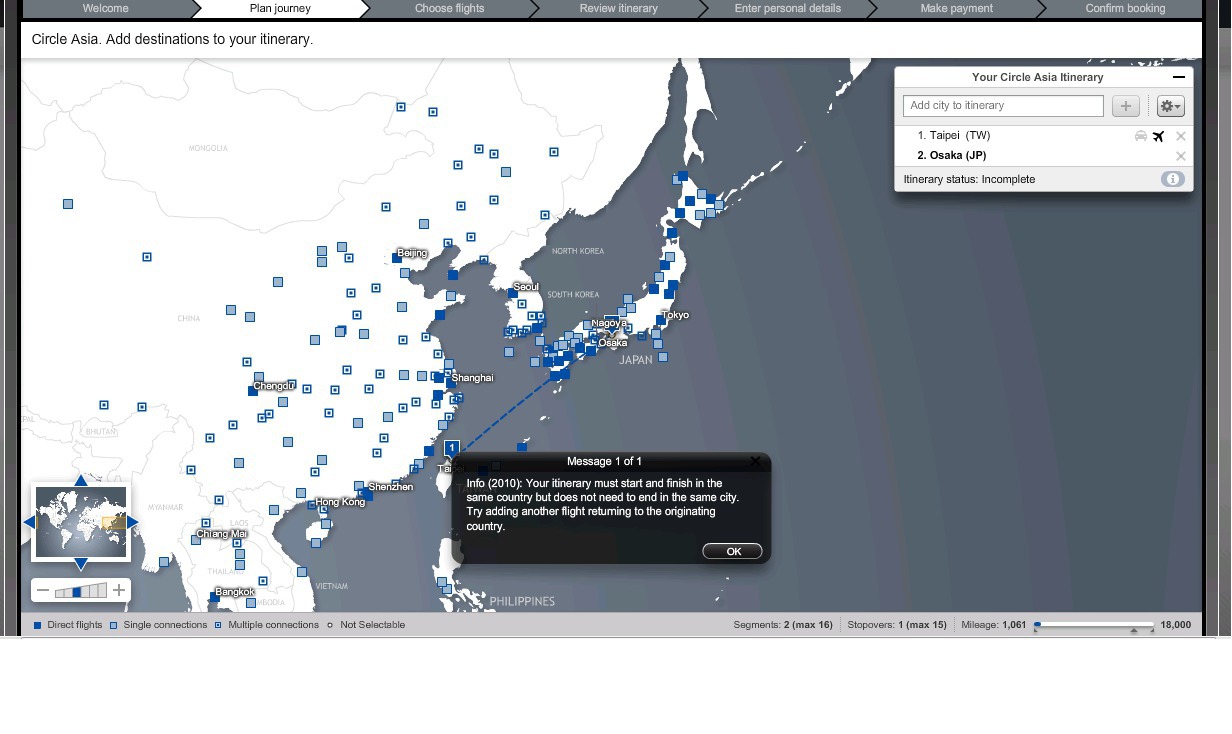Click the add city plus button
1232x734 pixels.
[1125, 106]
